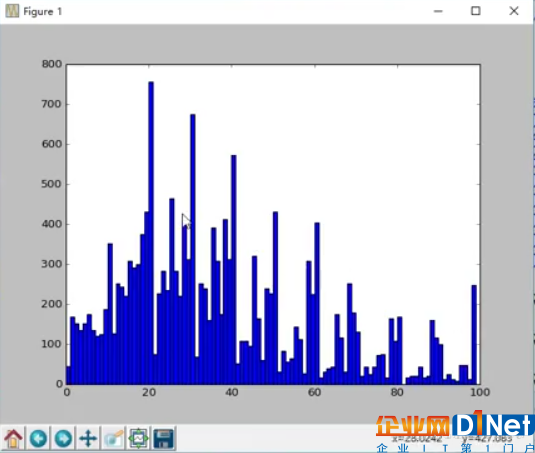
Task: Maximize the Figure 1 window
Action: point(476,11)
